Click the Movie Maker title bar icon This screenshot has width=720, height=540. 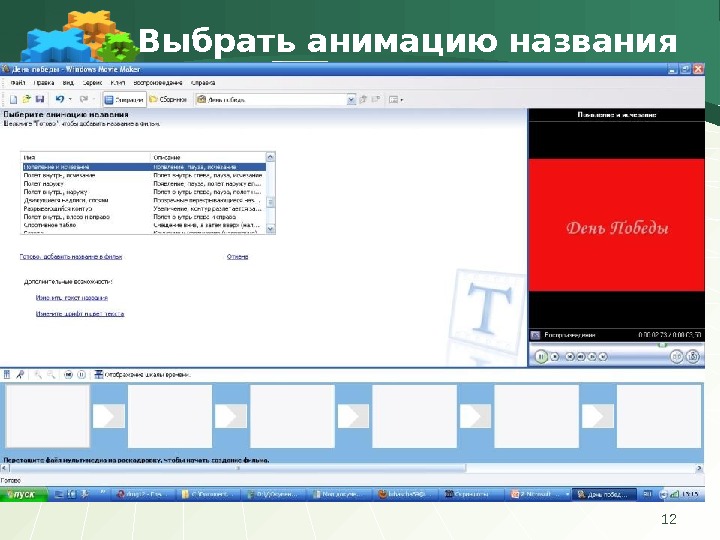coord(6,69)
